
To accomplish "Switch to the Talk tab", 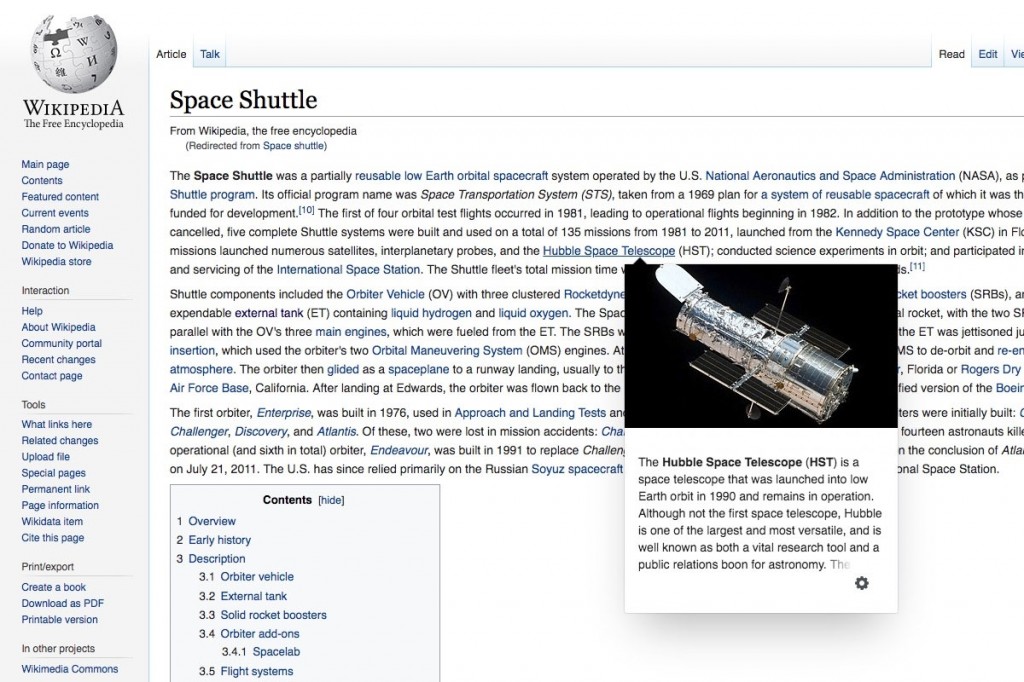I will (x=210, y=54).
